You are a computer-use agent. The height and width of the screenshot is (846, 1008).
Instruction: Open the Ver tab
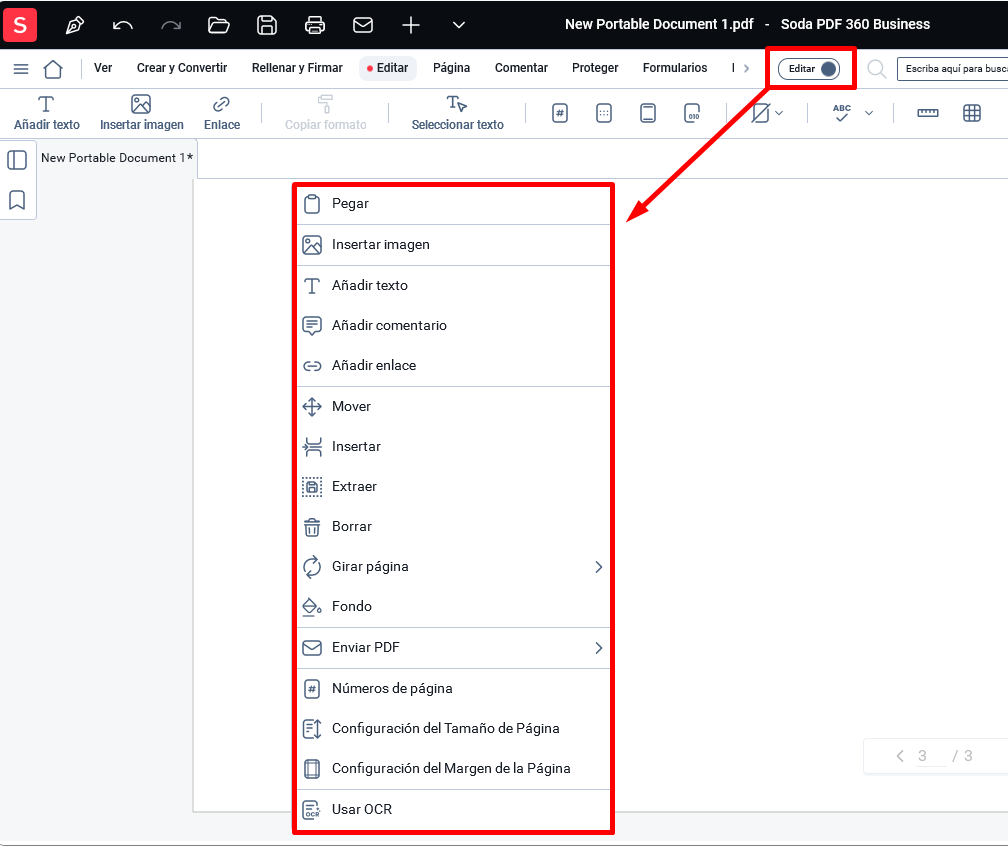tap(103, 68)
